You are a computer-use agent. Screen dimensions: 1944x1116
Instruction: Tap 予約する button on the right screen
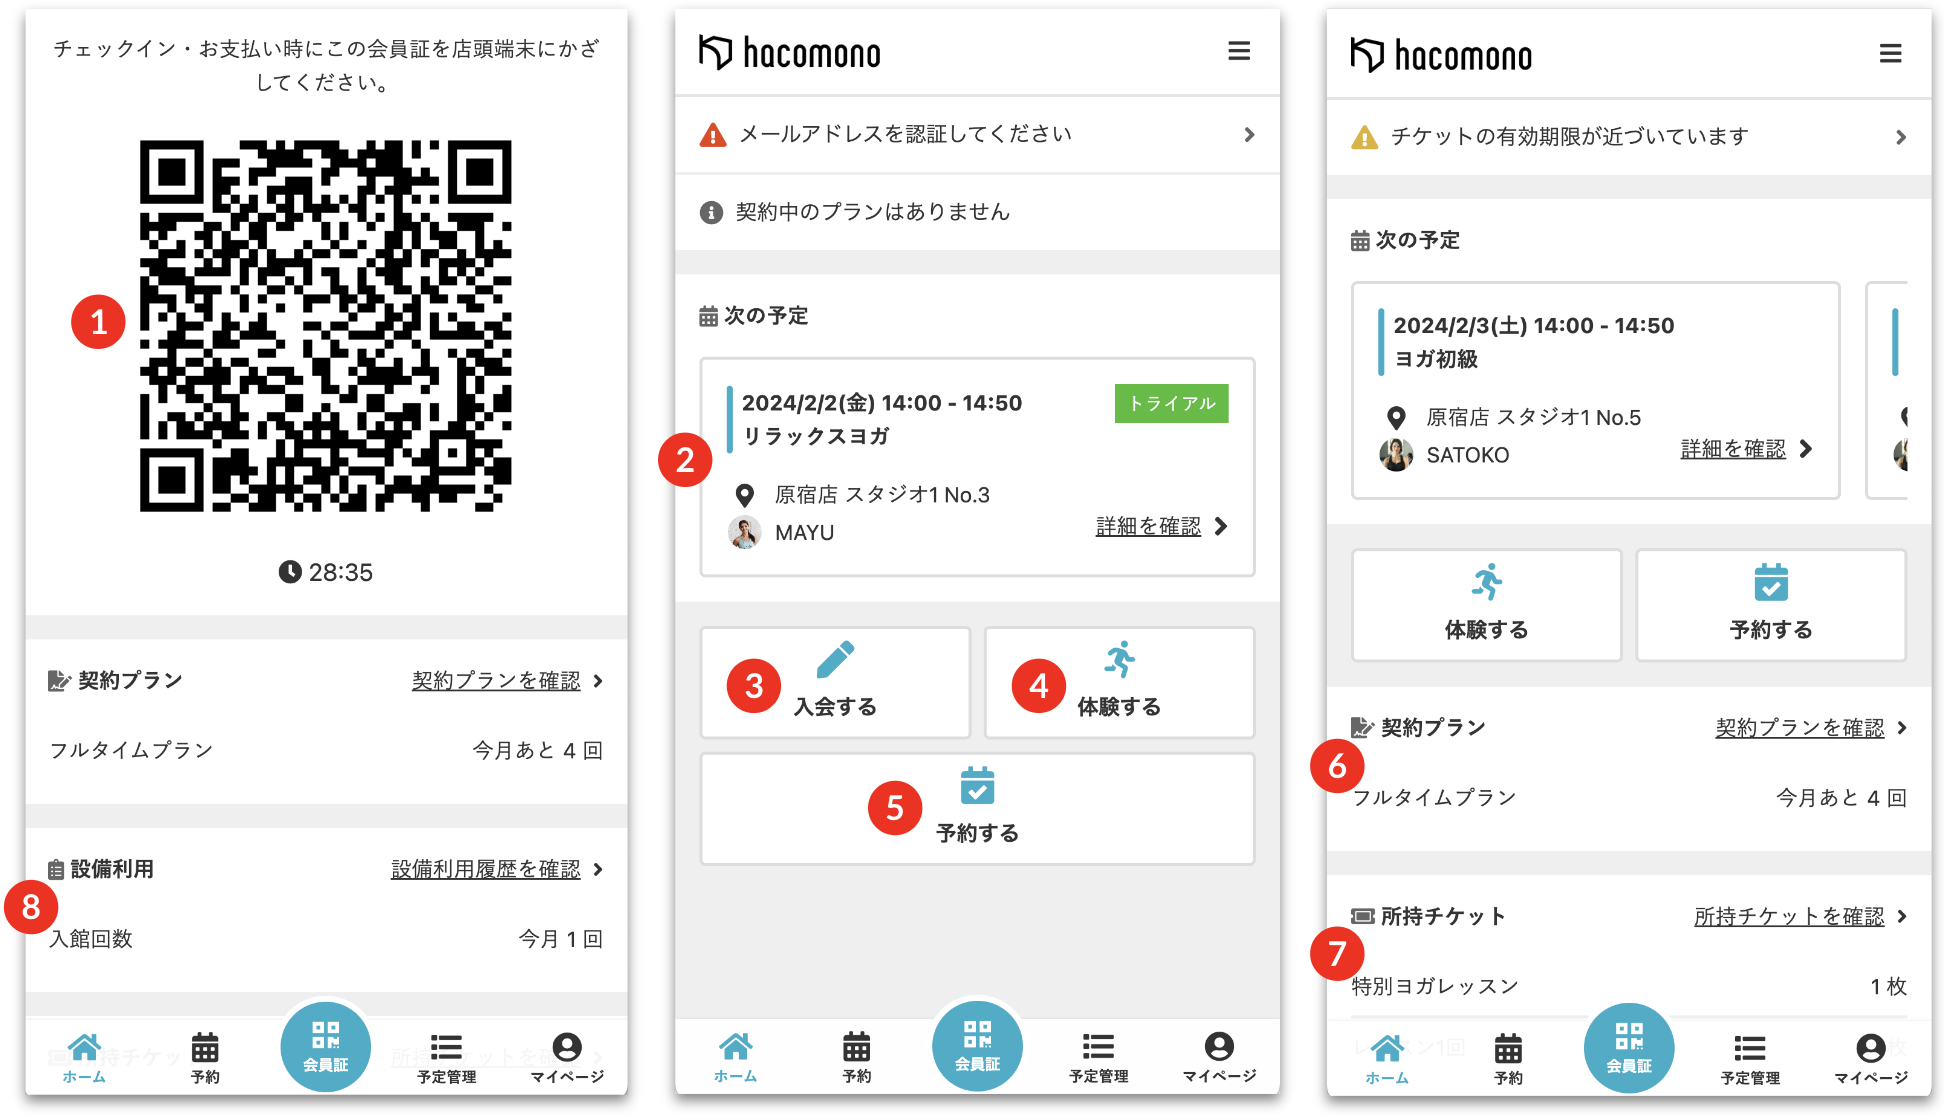point(1770,604)
